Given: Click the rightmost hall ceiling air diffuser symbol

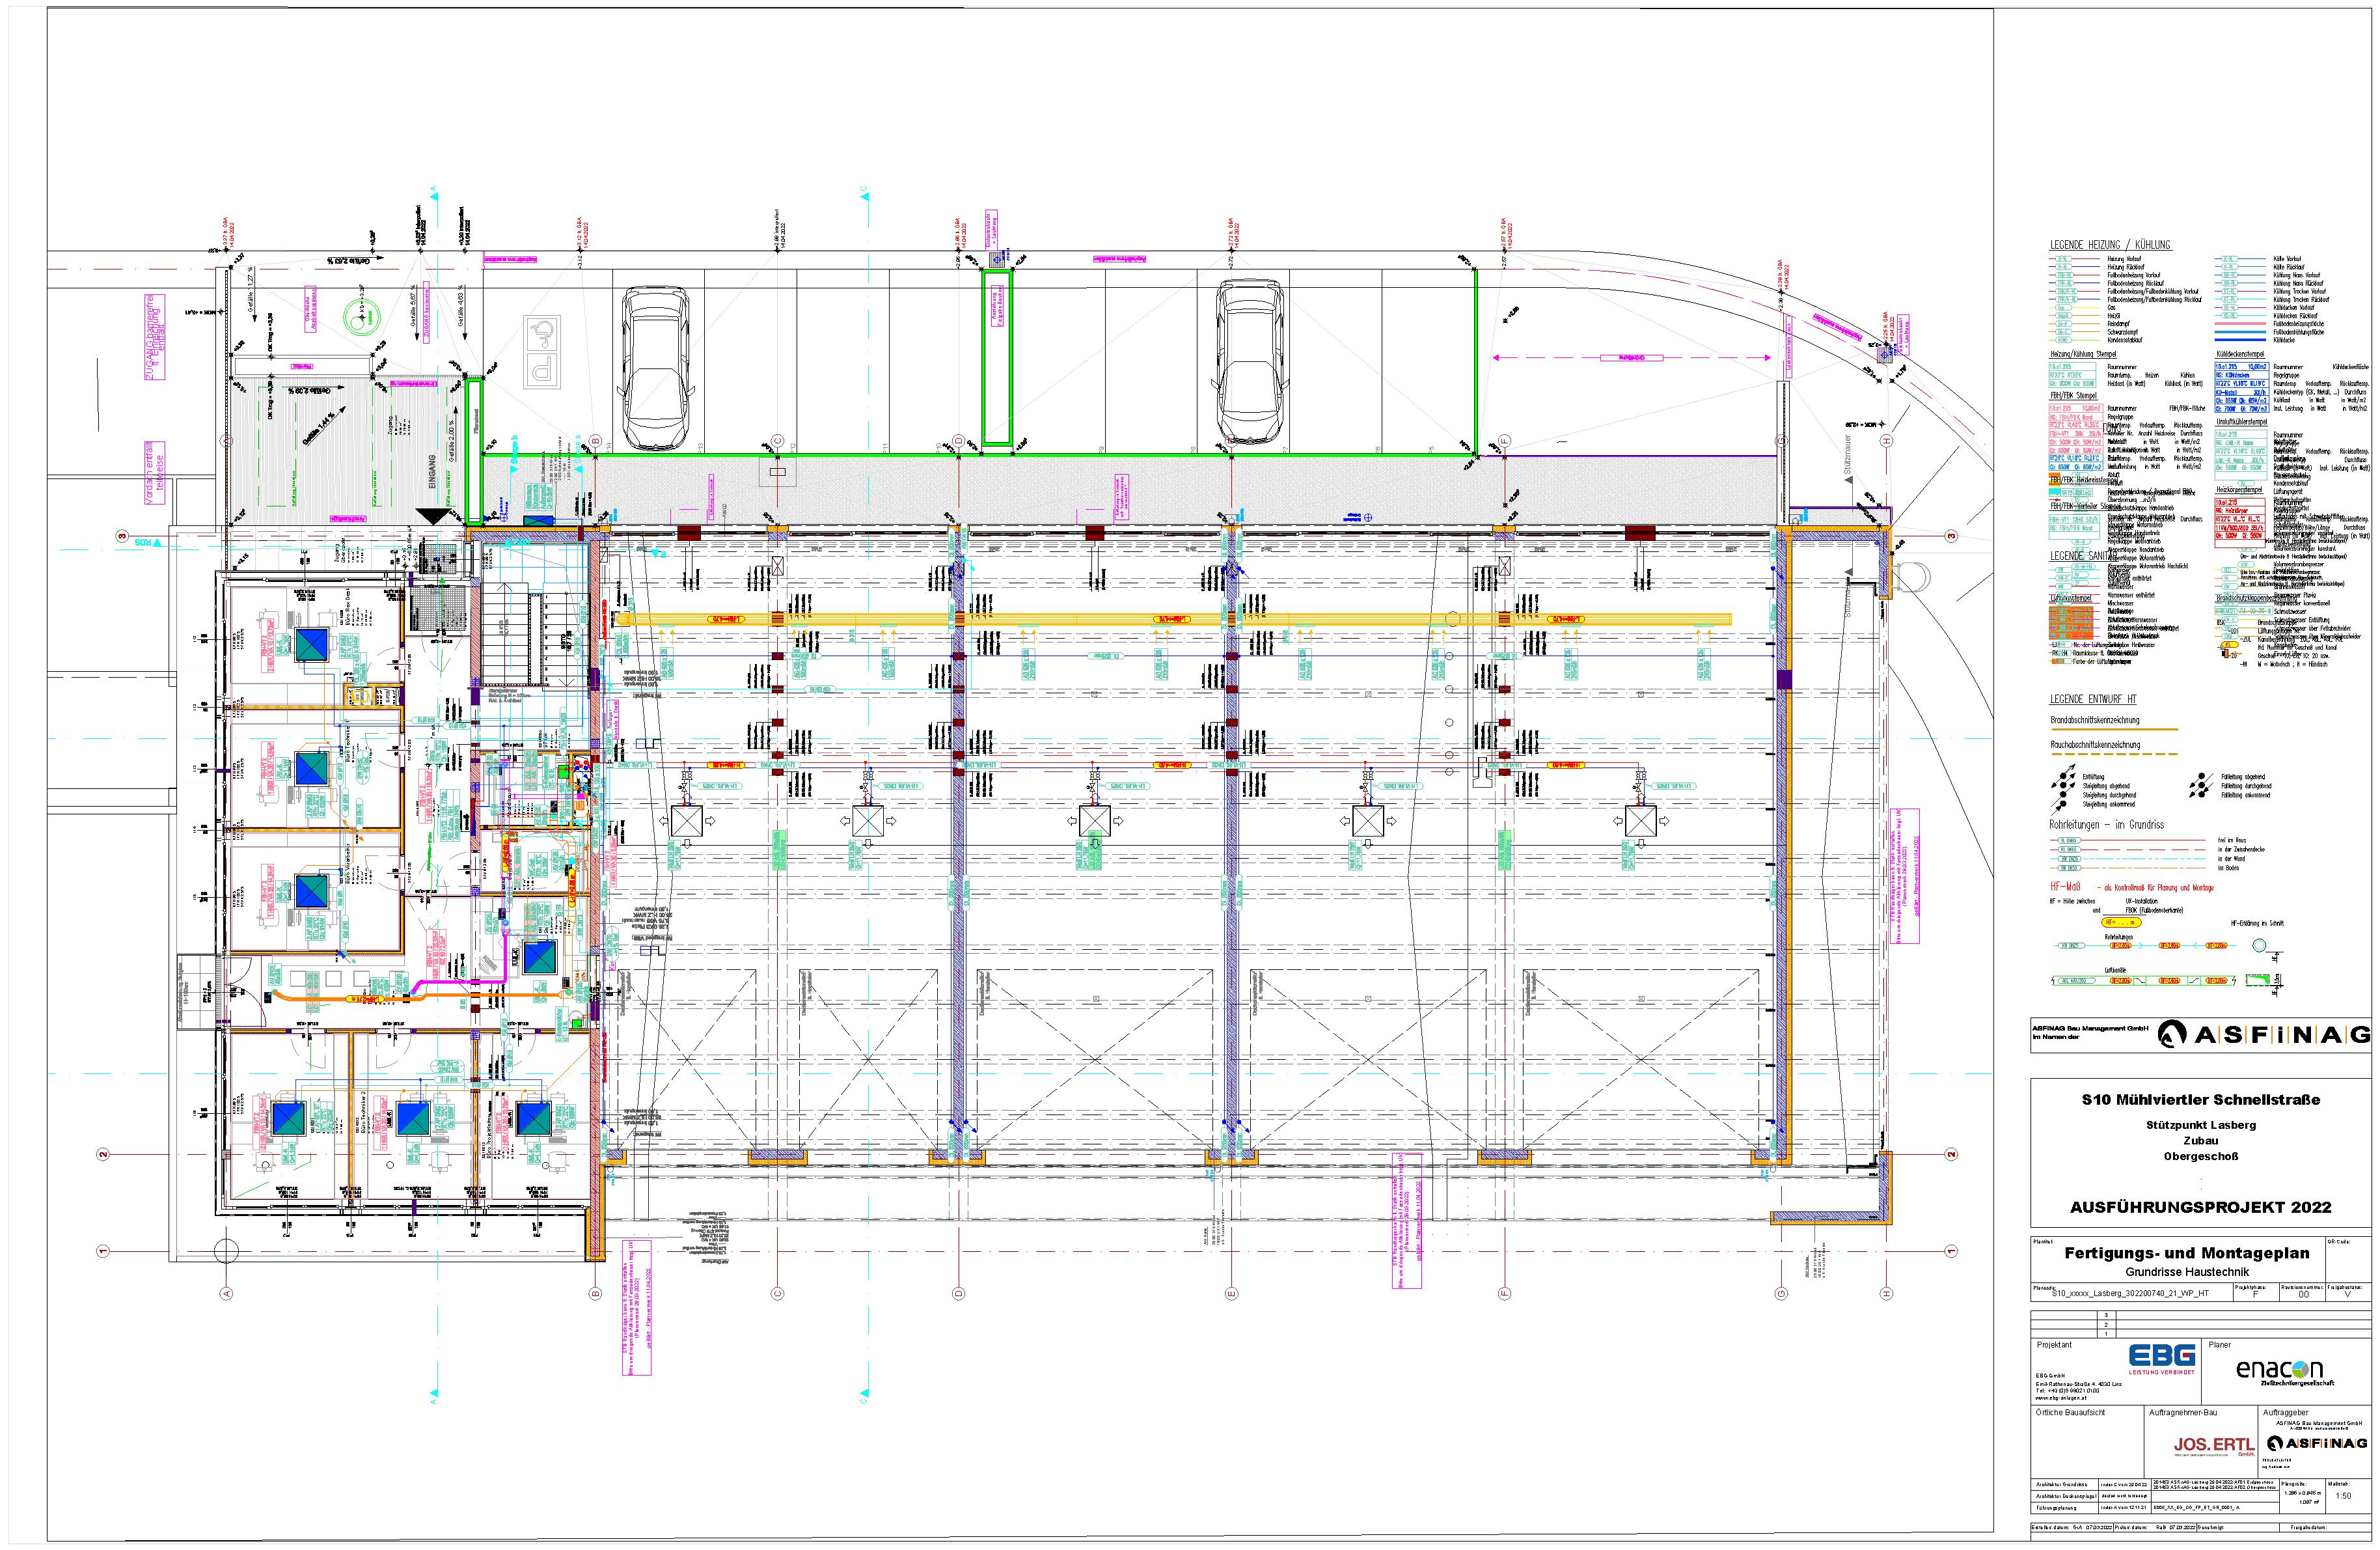Looking at the screenshot, I should (1641, 821).
